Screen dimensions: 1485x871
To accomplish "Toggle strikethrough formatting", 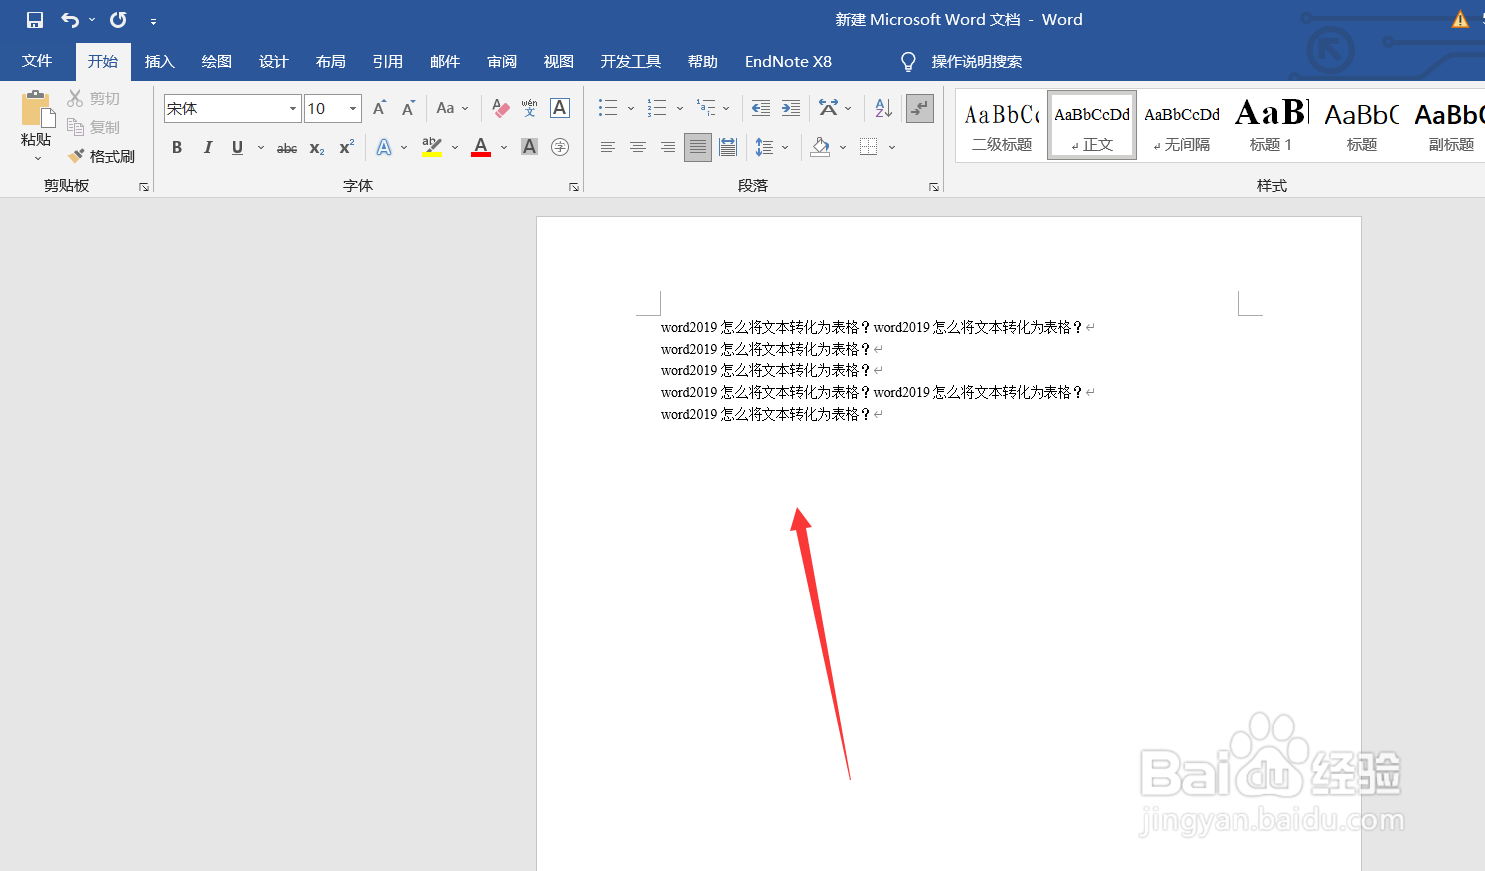I will (287, 148).
